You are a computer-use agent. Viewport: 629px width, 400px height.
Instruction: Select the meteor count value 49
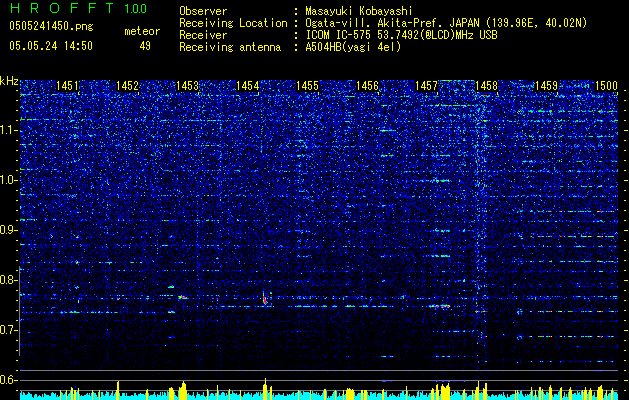145,46
